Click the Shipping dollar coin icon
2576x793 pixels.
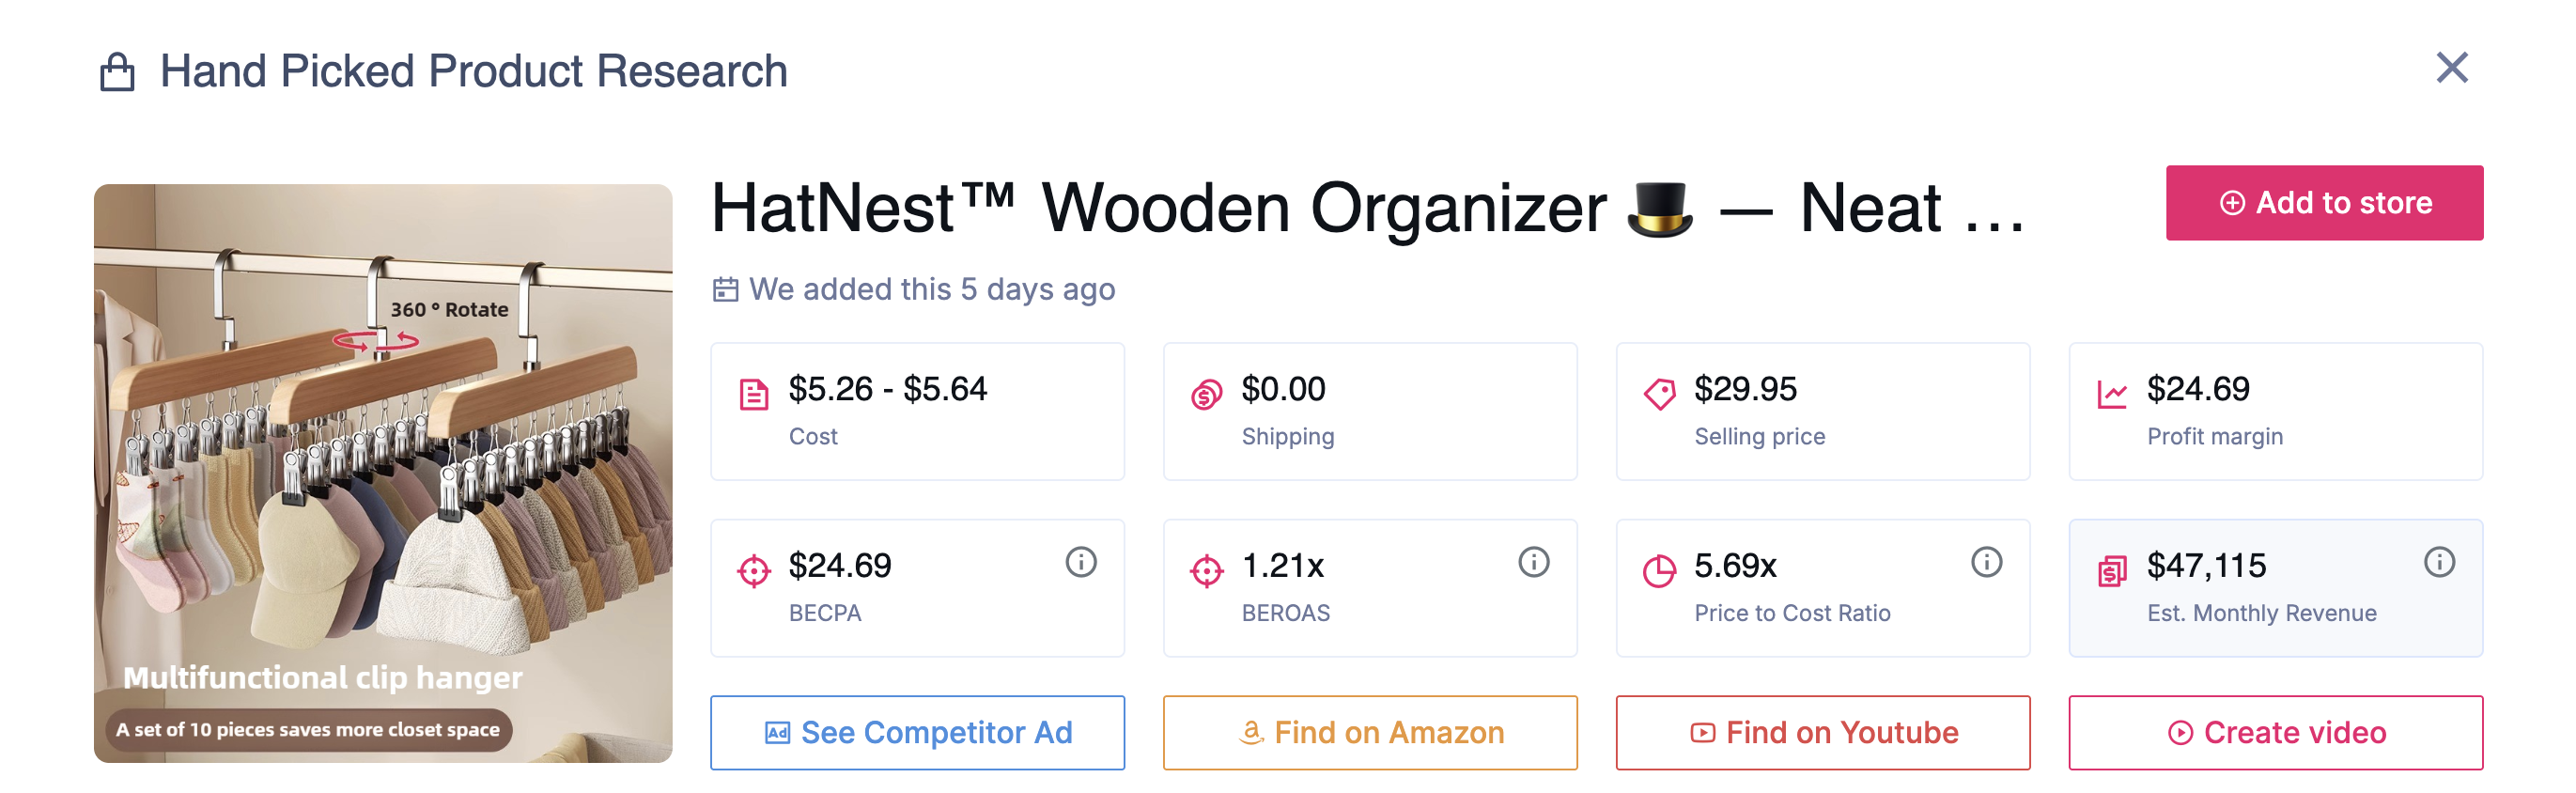pos(1206,395)
